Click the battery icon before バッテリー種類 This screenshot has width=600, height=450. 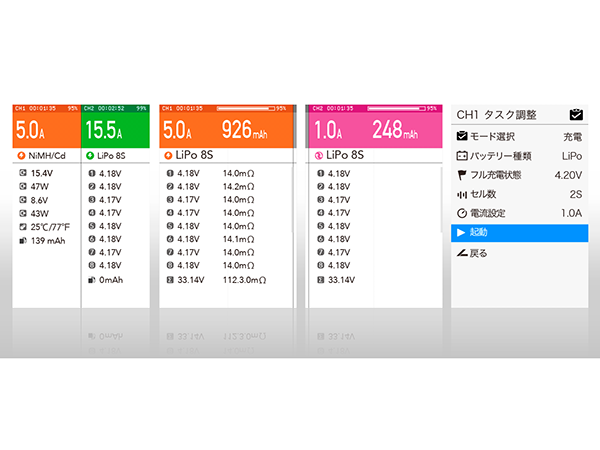(x=462, y=155)
